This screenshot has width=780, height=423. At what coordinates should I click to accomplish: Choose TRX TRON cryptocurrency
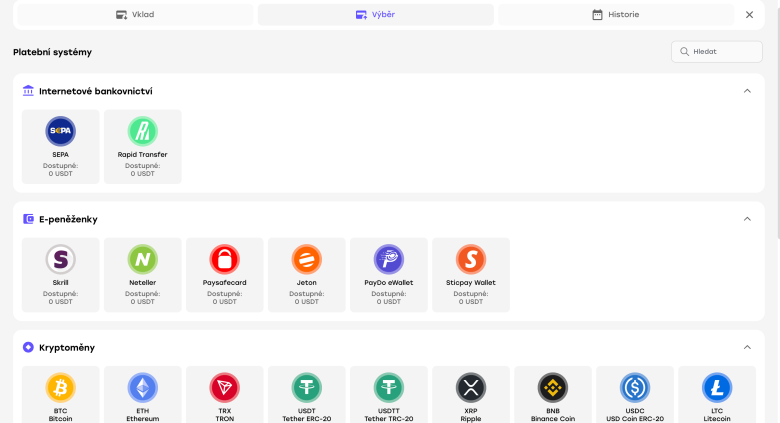pos(225,395)
